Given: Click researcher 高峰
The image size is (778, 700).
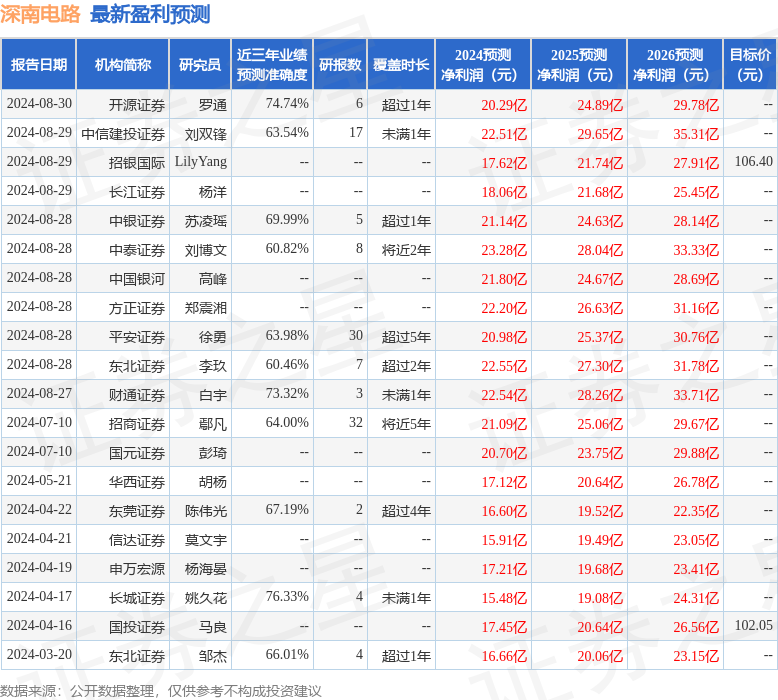Looking at the screenshot, I should tap(213, 279).
